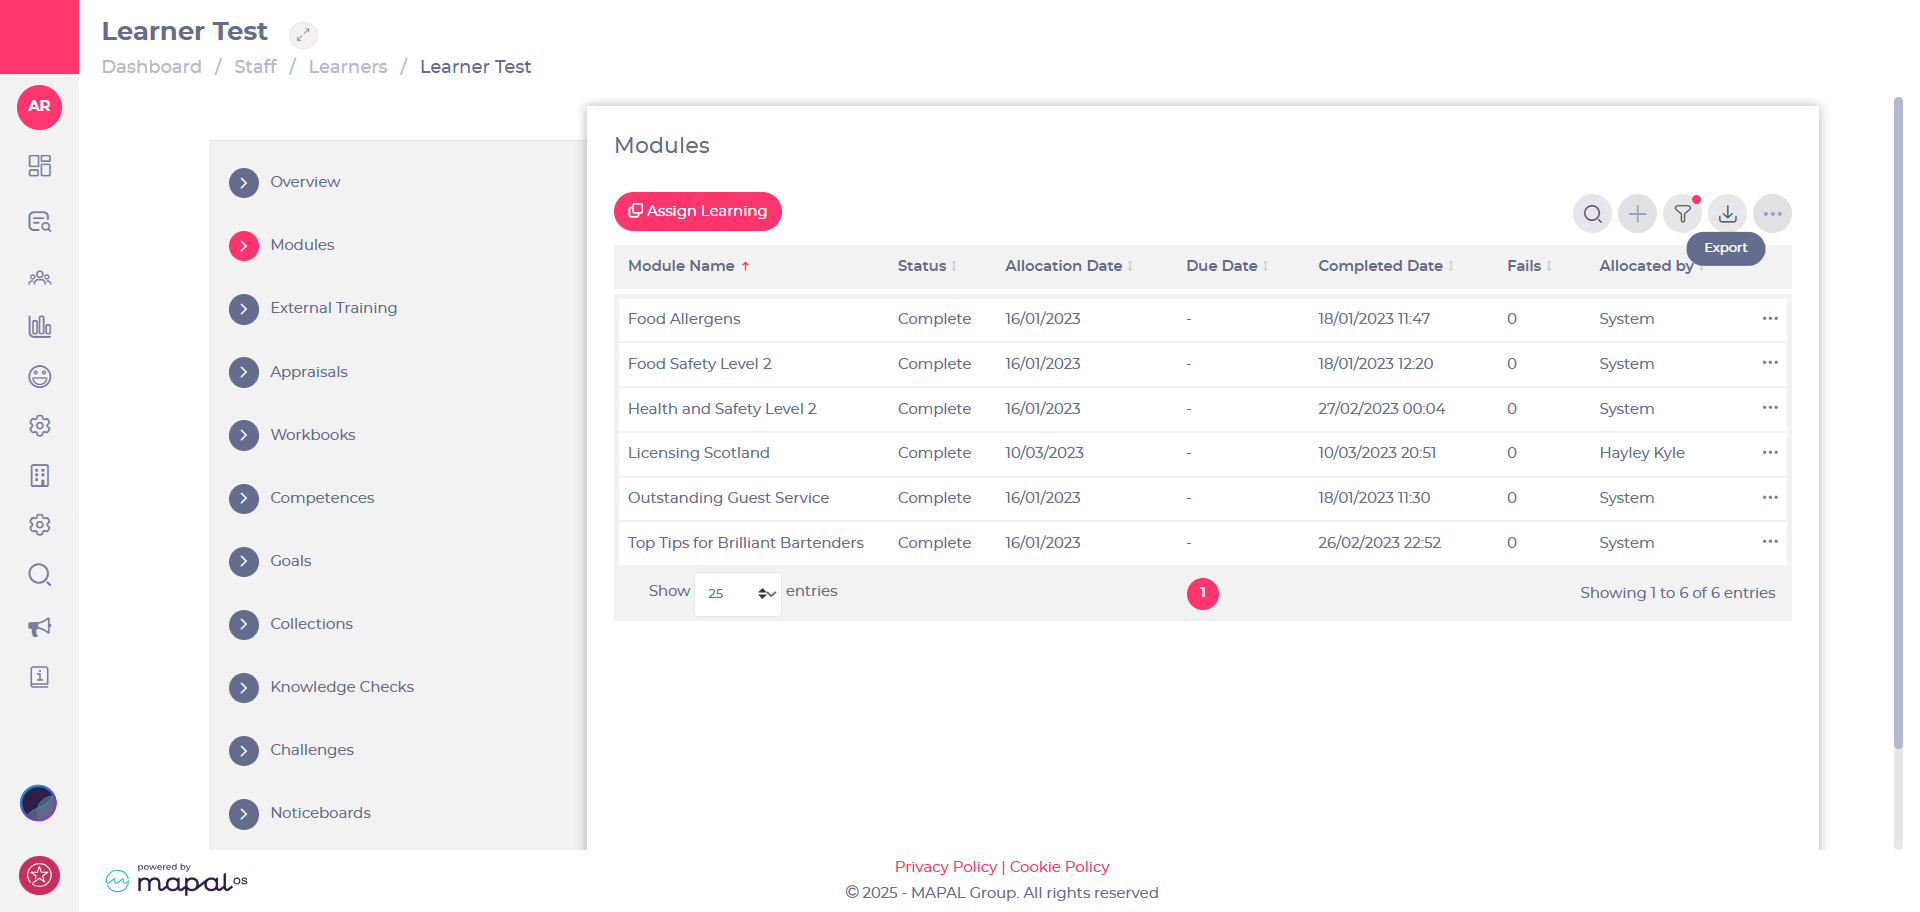Image resolution: width=1920 pixels, height=912 pixels.
Task: Open the filter funnel icon
Action: 1682,214
